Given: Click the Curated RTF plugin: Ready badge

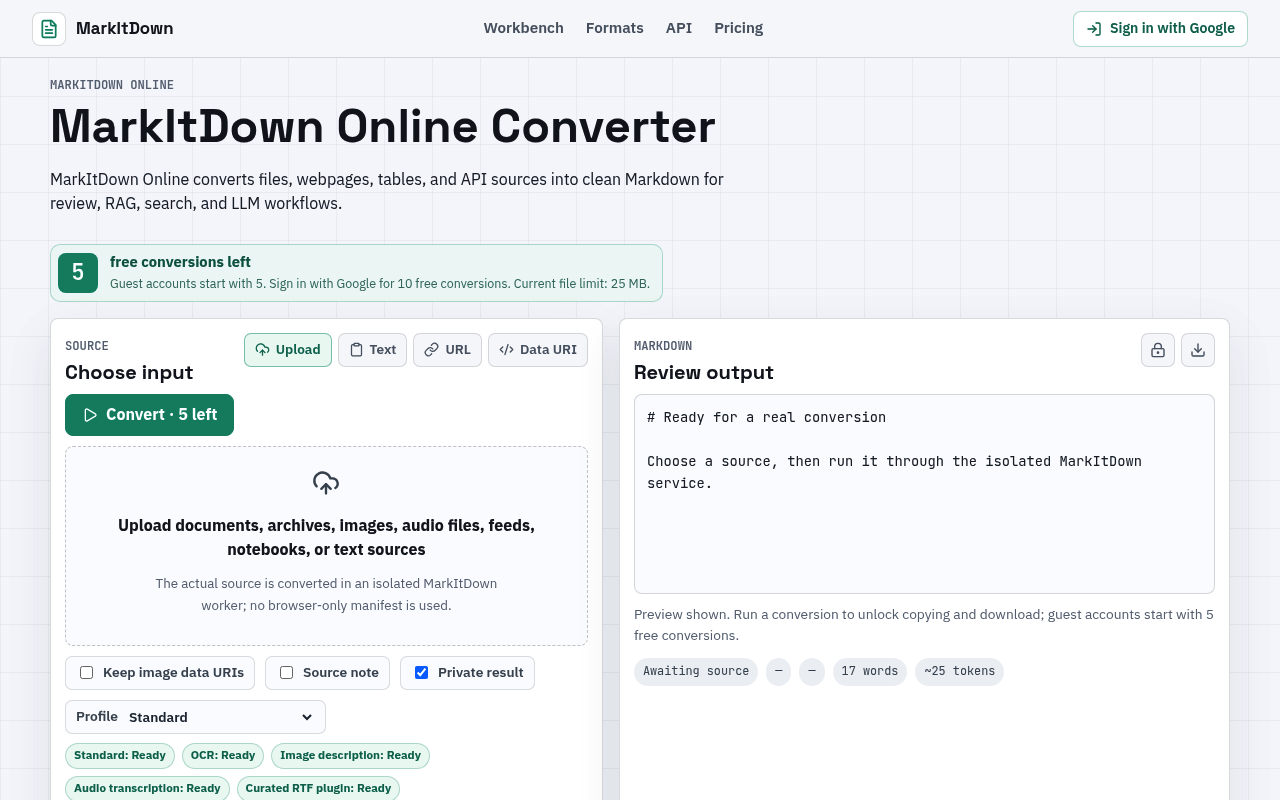Looking at the screenshot, I should [318, 788].
